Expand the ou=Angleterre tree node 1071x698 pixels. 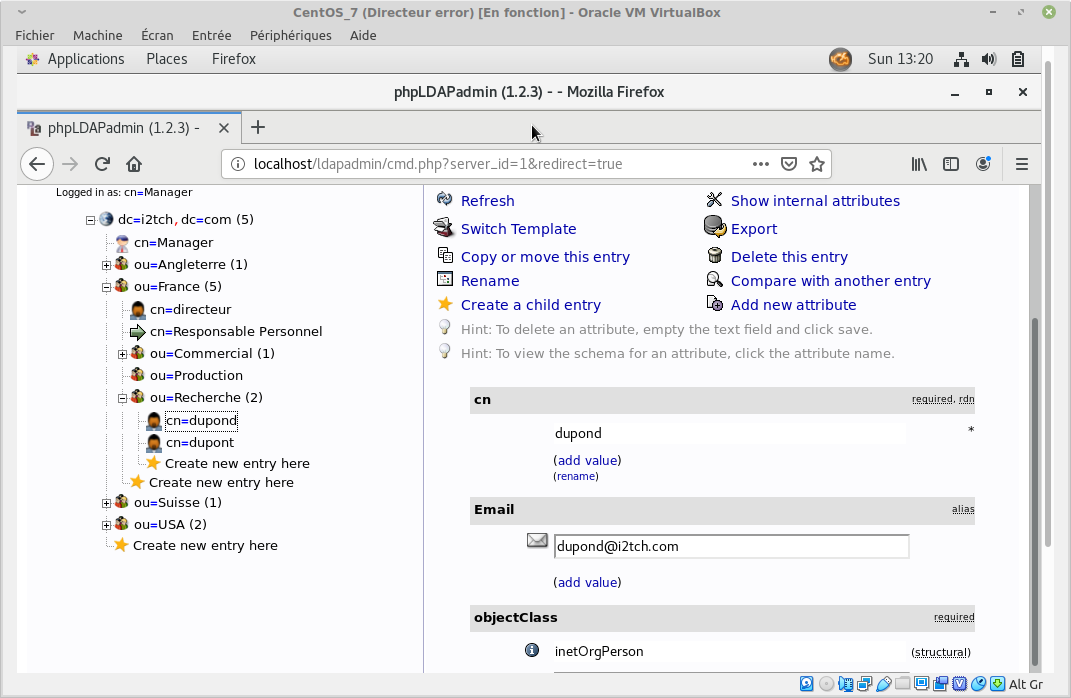click(x=106, y=265)
